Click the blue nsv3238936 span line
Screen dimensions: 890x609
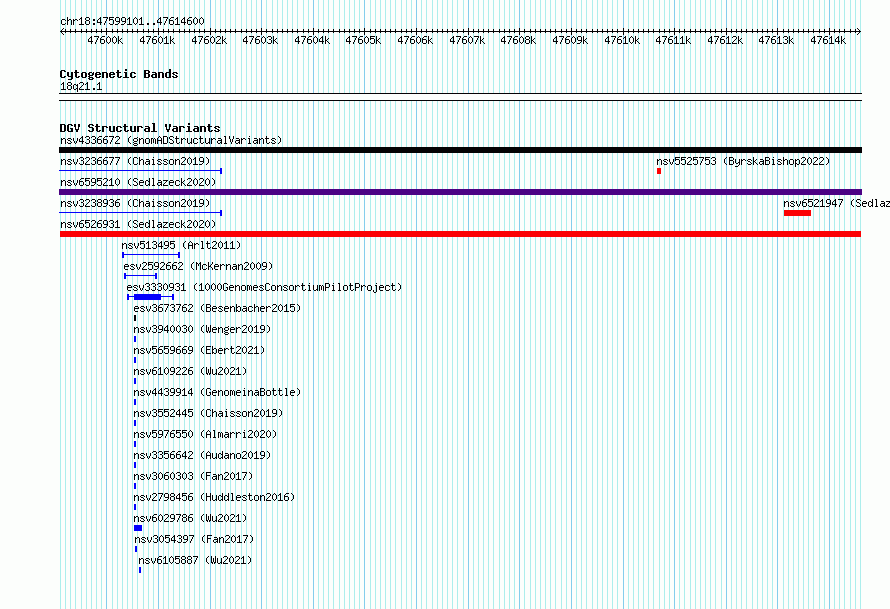pyautogui.click(x=141, y=213)
